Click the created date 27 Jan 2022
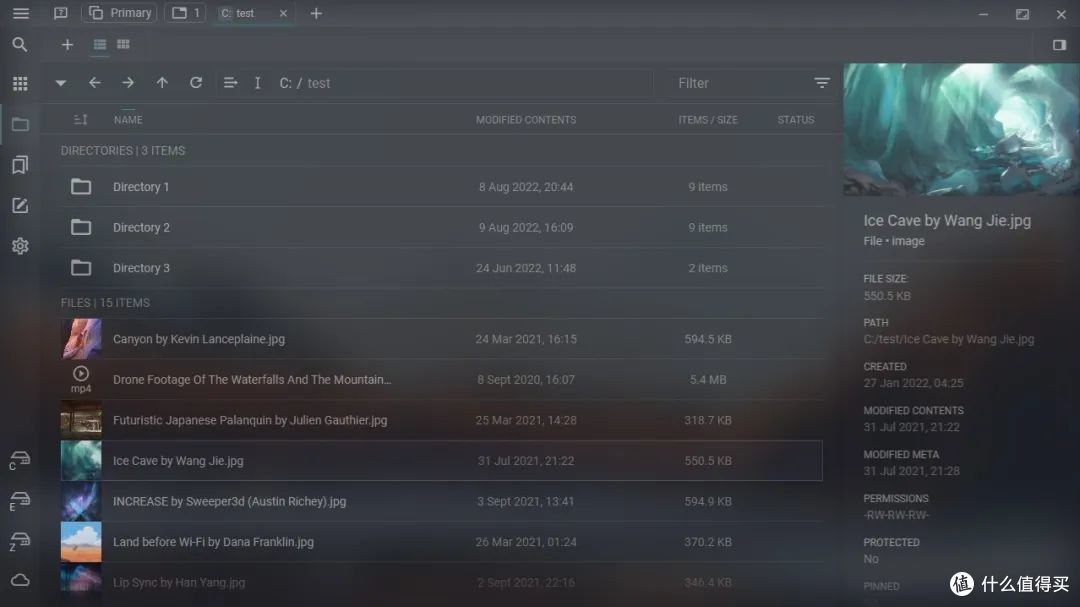The height and width of the screenshot is (607, 1080). click(913, 383)
